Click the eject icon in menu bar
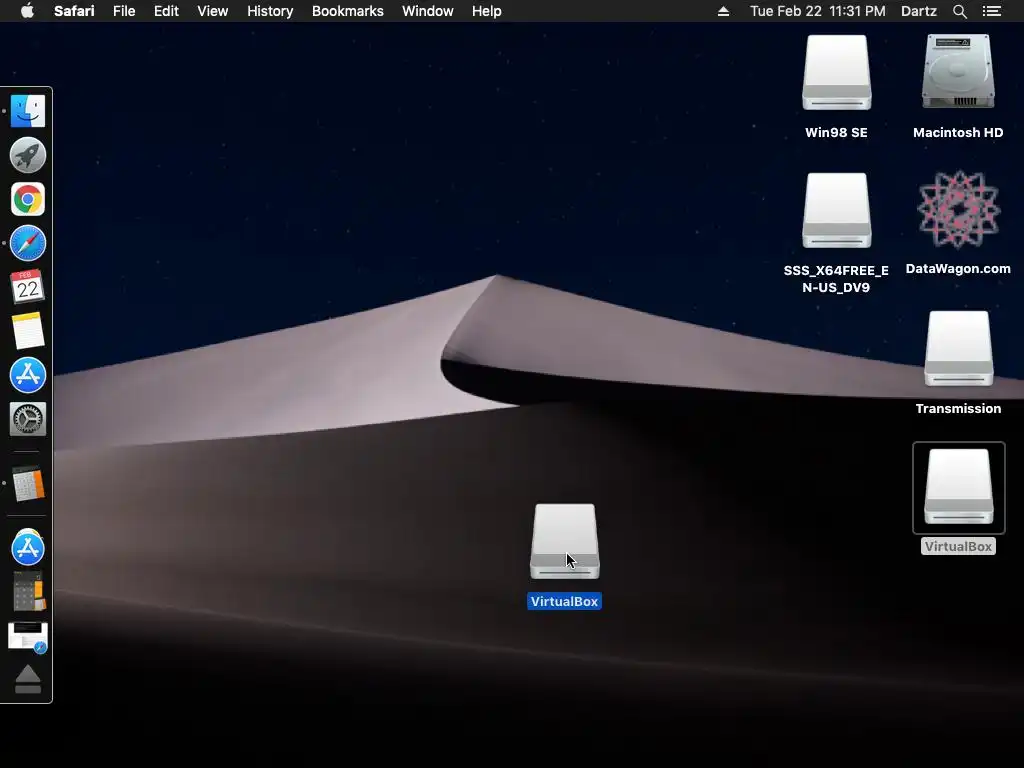1024x768 pixels. coord(723,11)
